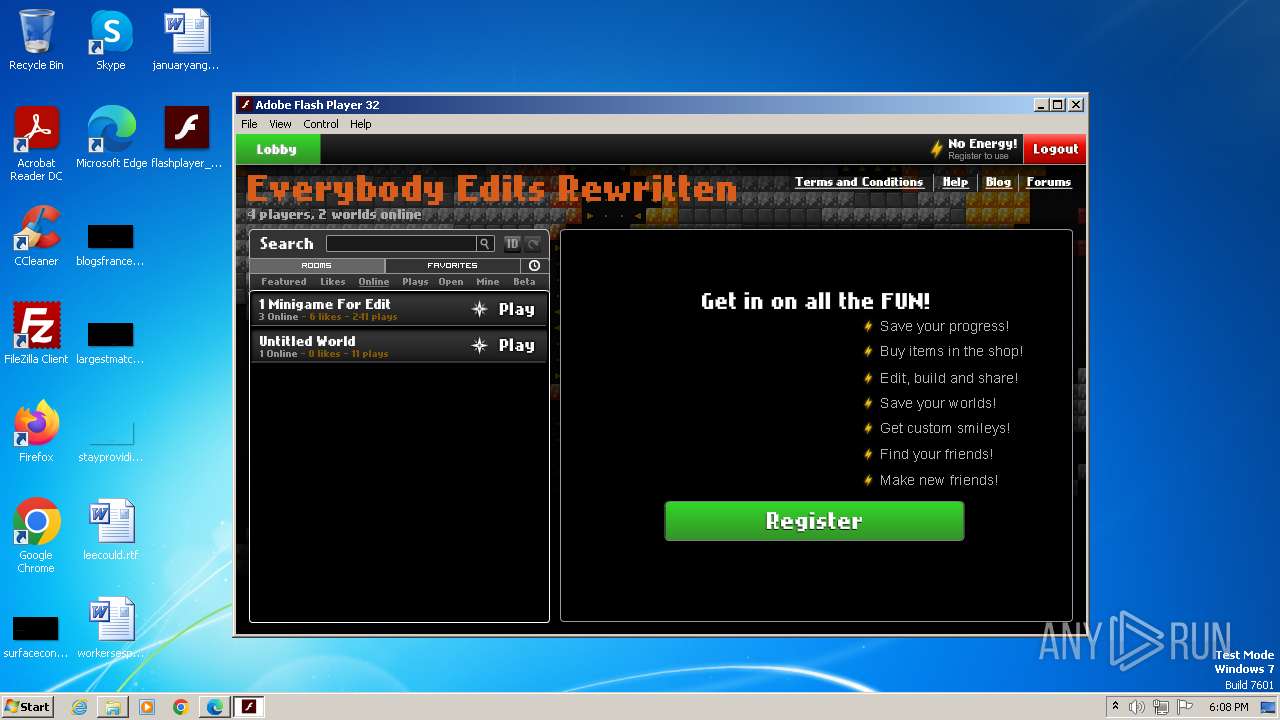
Task: Select the Online filter
Action: (x=374, y=282)
